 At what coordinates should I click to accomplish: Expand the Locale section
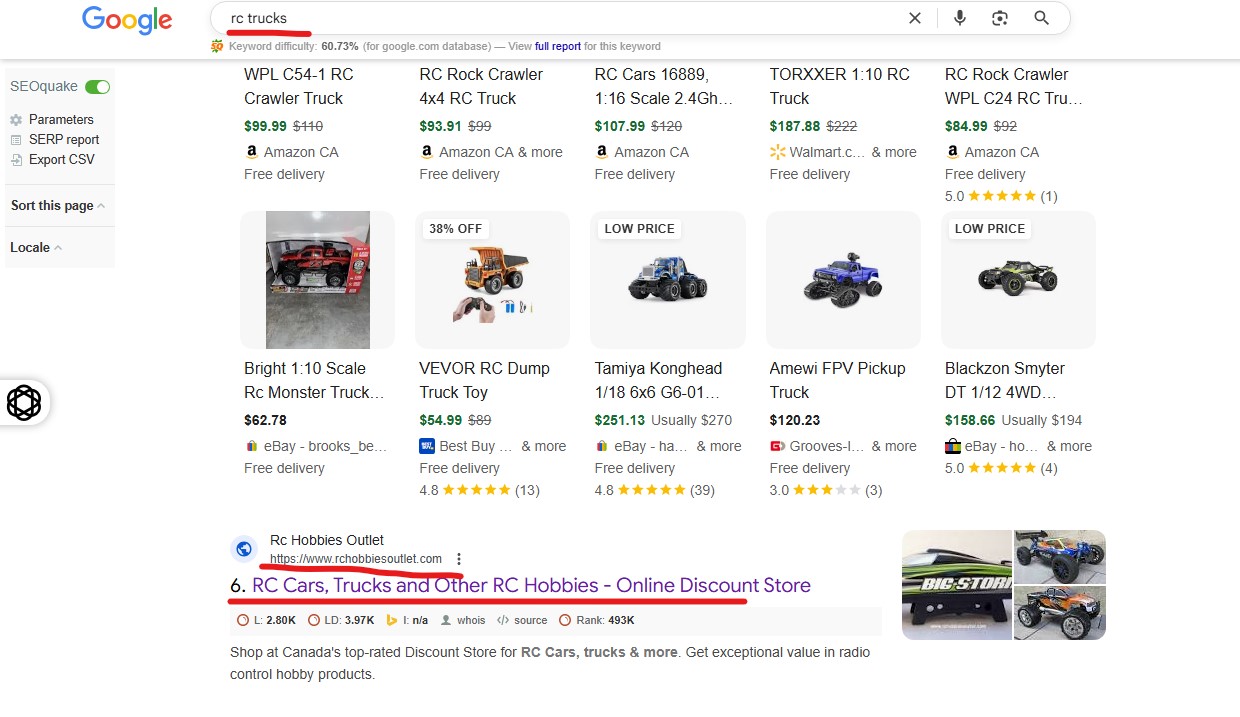[x=36, y=248]
